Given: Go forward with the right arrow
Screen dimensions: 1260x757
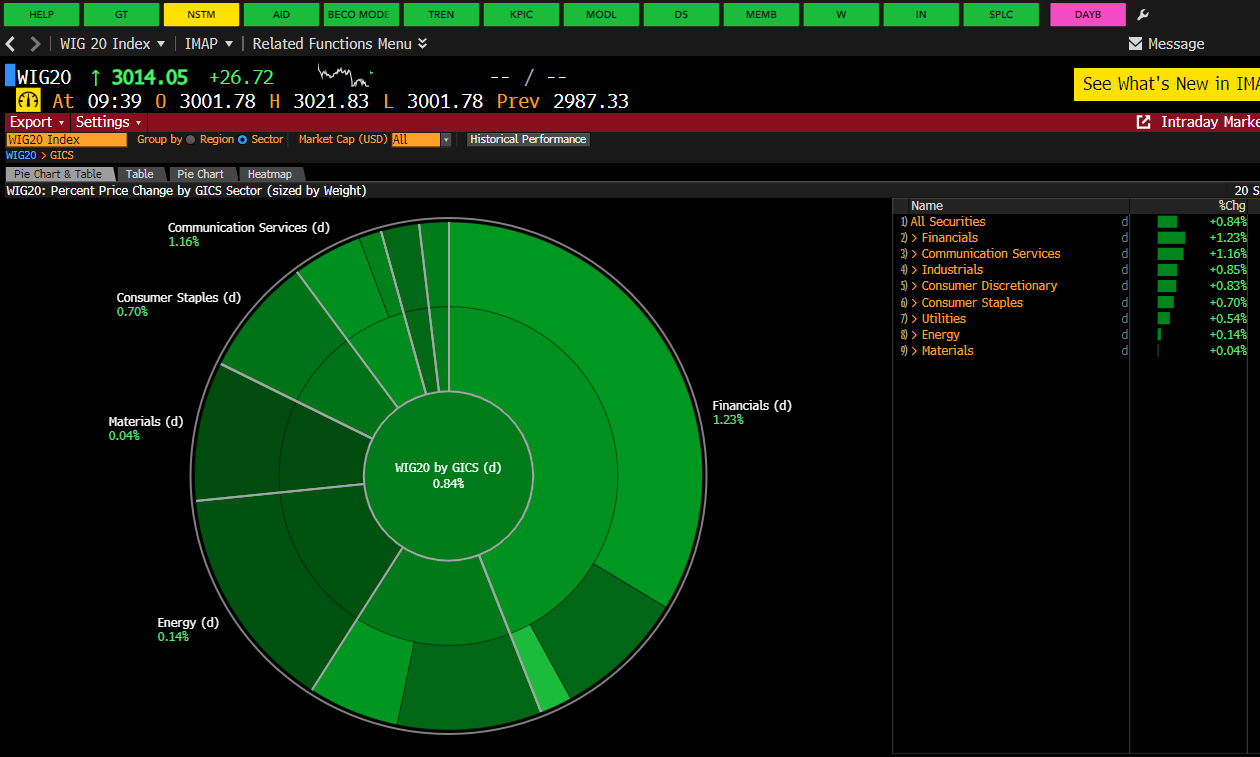Looking at the screenshot, I should click(x=35, y=44).
